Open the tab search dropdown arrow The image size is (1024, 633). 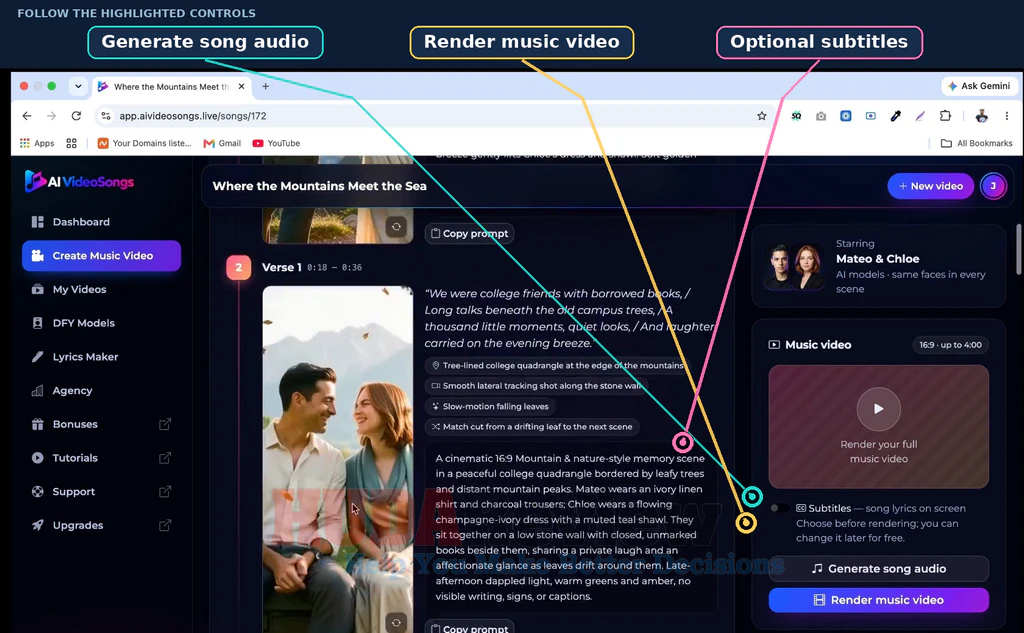tap(78, 86)
